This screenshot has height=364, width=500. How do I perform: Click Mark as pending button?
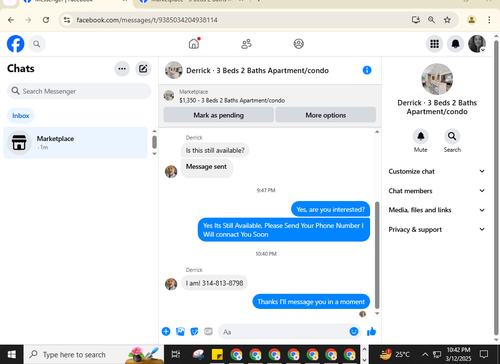(x=219, y=115)
